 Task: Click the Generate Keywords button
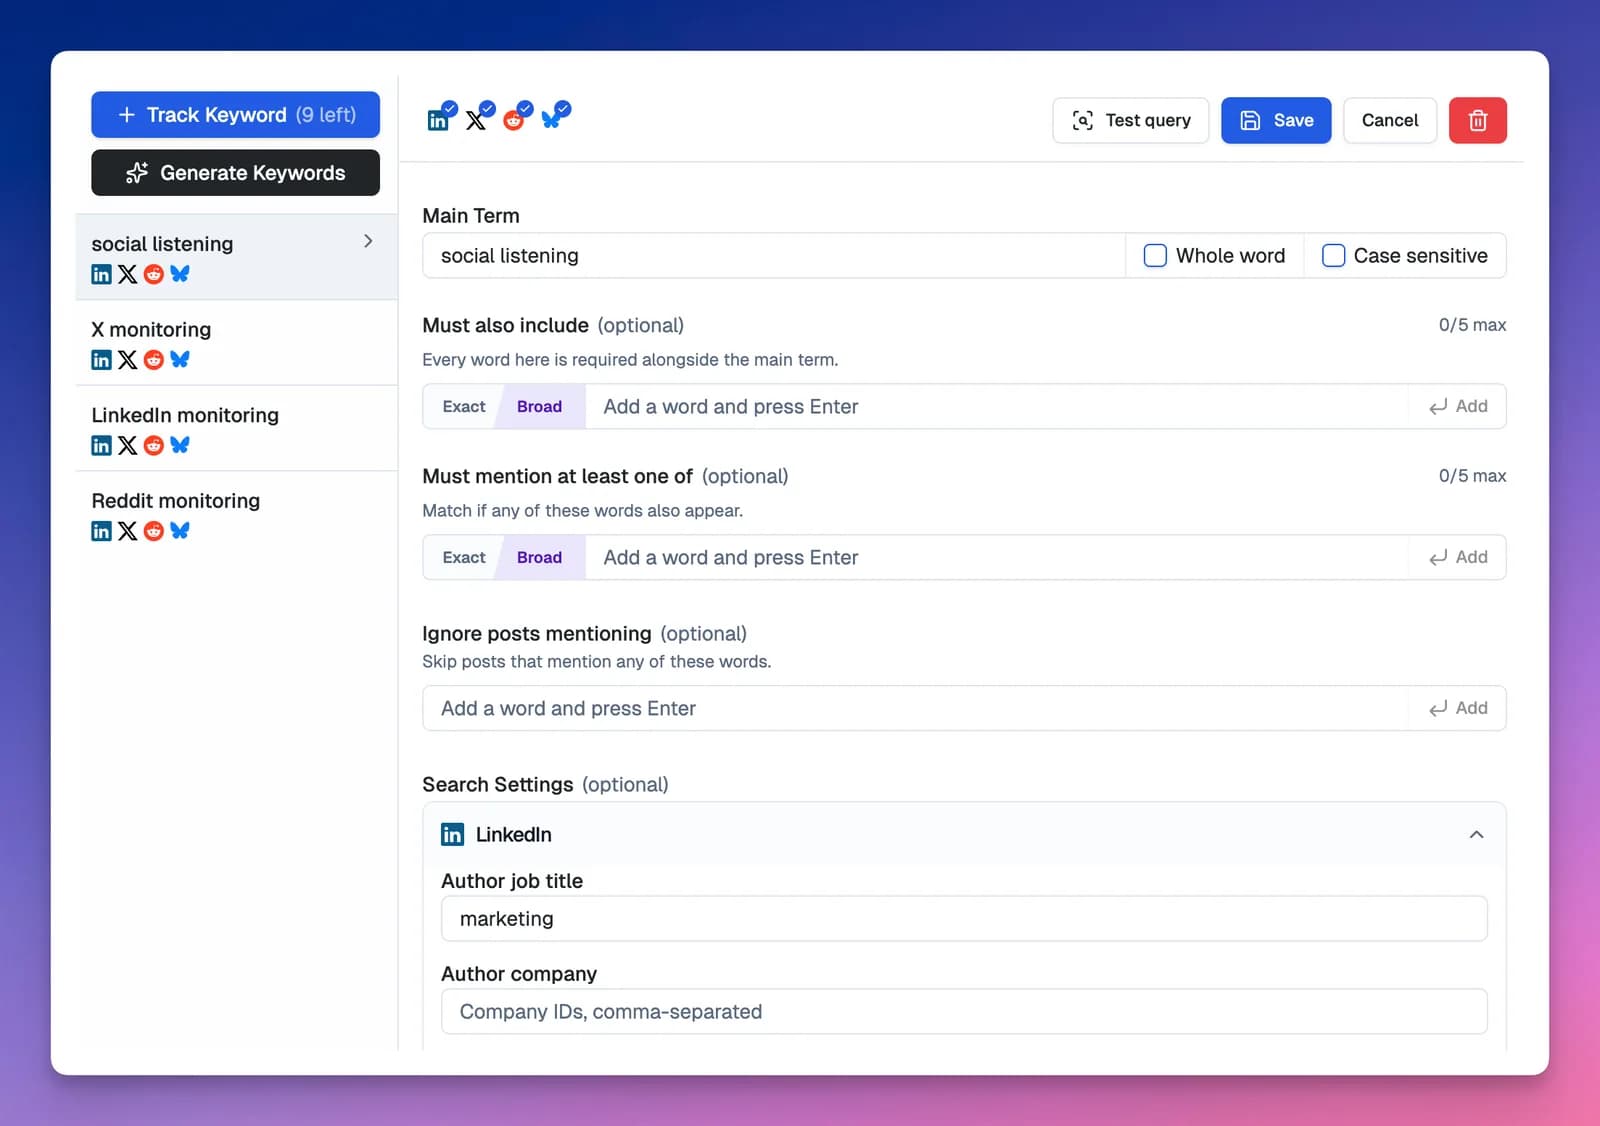[x=235, y=173]
